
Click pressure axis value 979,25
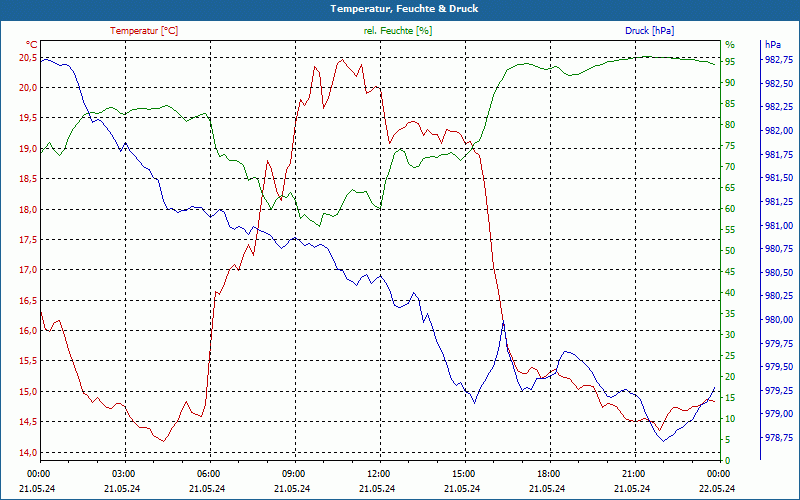pos(779,390)
